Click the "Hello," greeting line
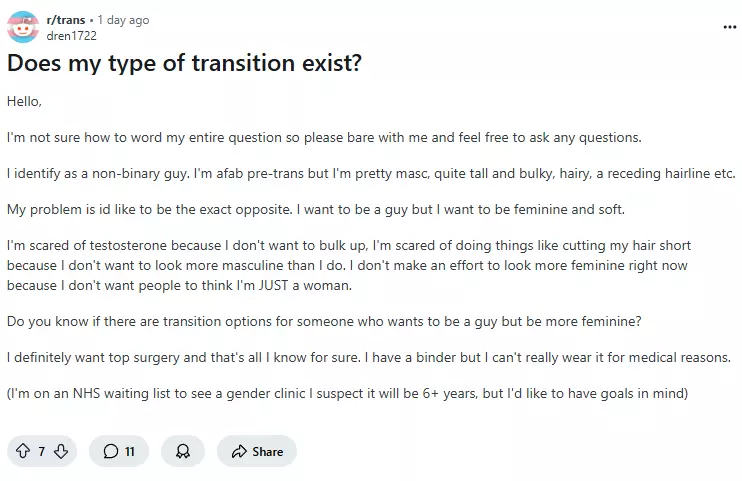The image size is (742, 481). point(24,101)
